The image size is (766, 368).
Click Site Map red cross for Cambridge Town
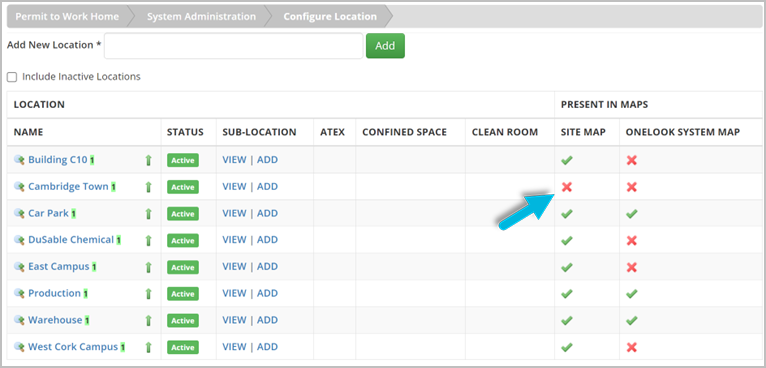(567, 187)
